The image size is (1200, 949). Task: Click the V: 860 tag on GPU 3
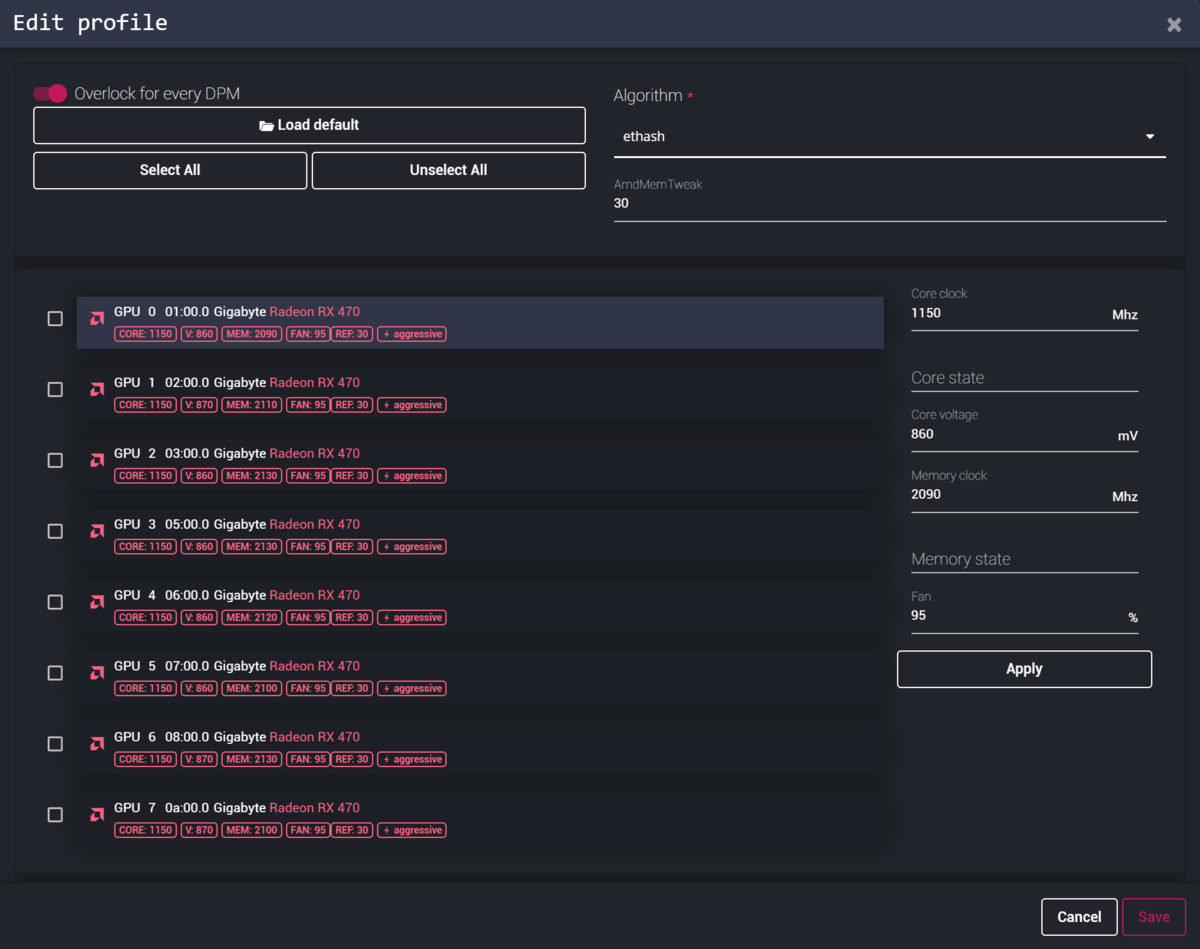[x=199, y=547]
